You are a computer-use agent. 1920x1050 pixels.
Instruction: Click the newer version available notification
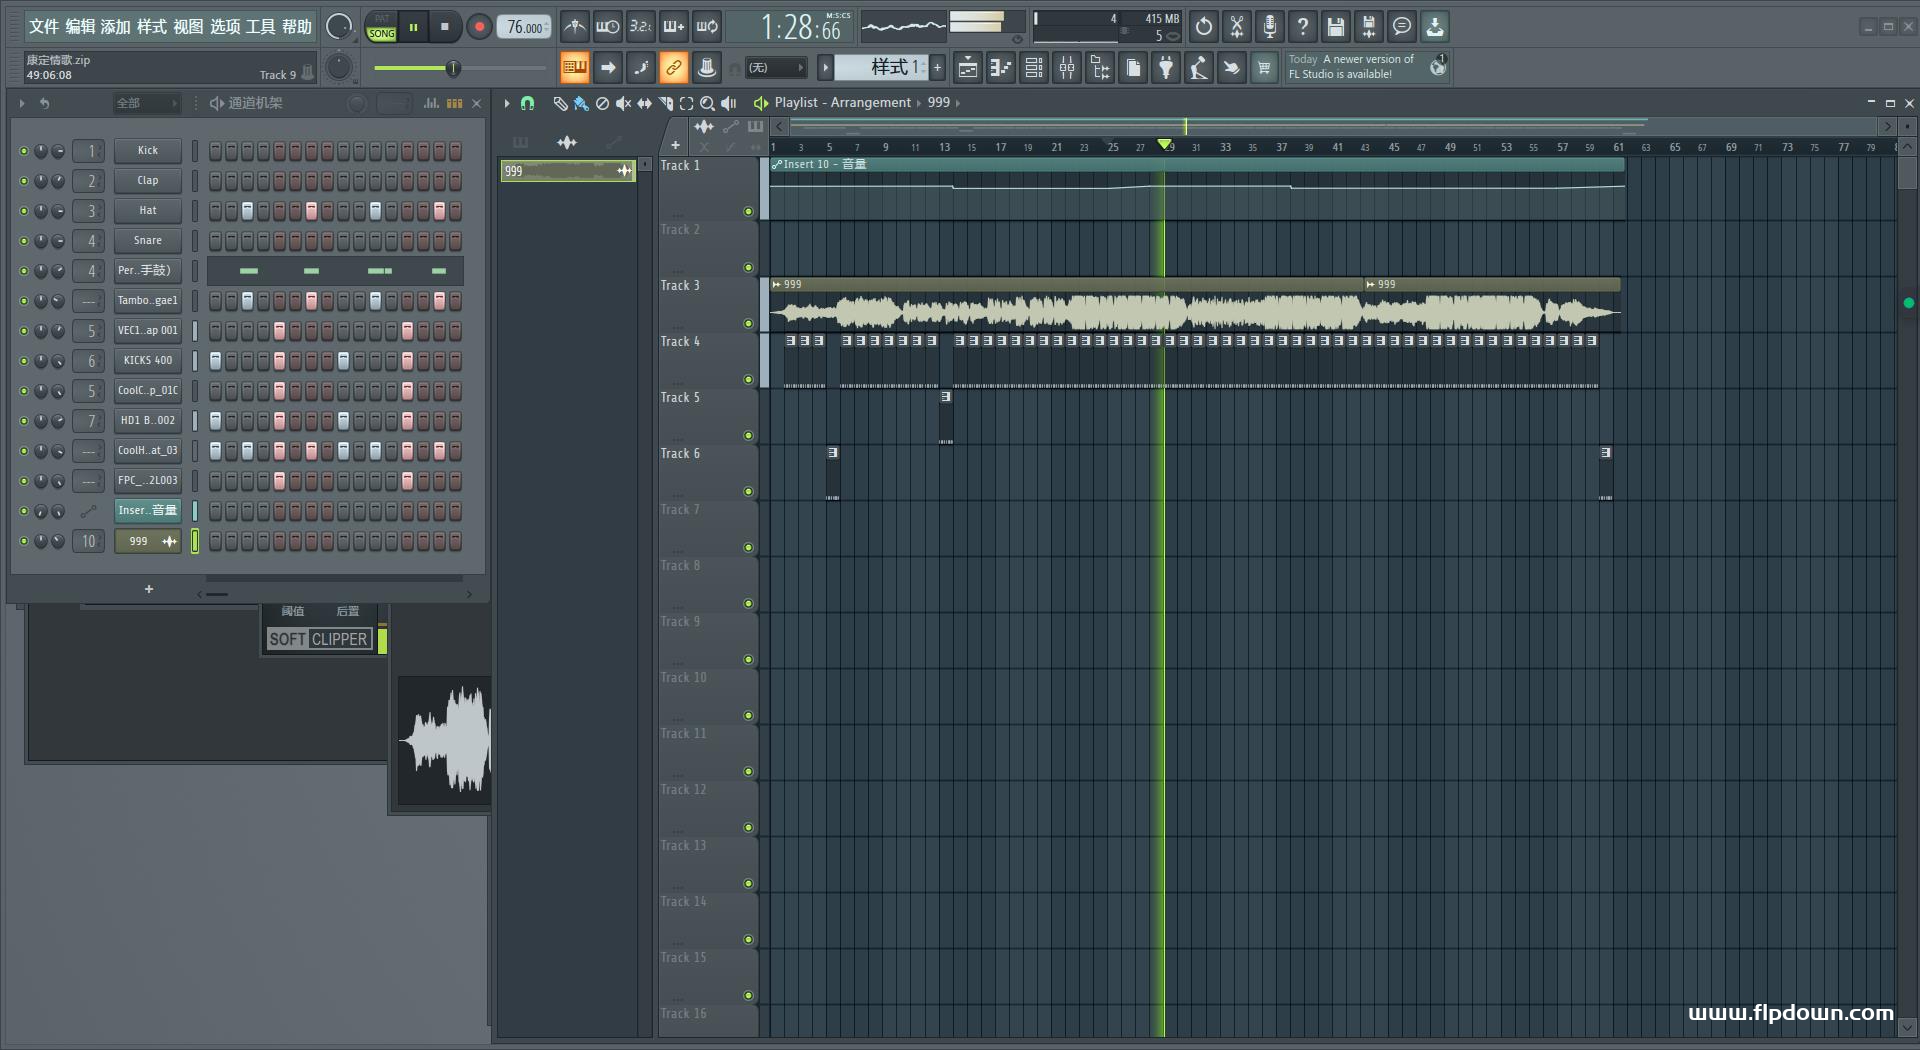click(1367, 67)
